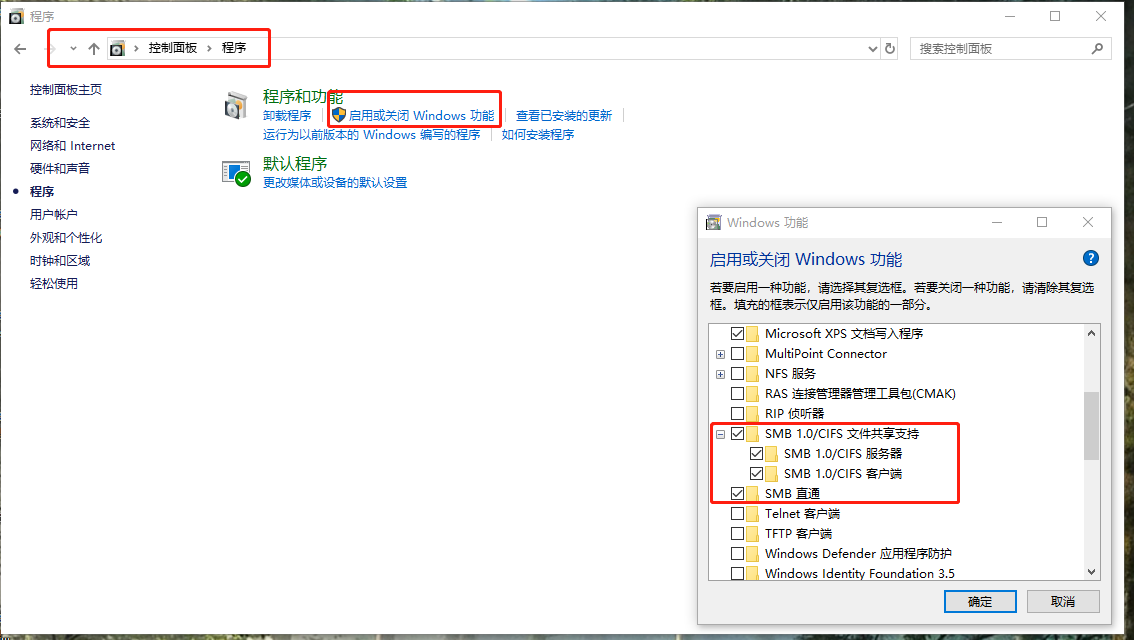The image size is (1134, 640).
Task: Select 程序 in the sidebar
Action: click(42, 192)
